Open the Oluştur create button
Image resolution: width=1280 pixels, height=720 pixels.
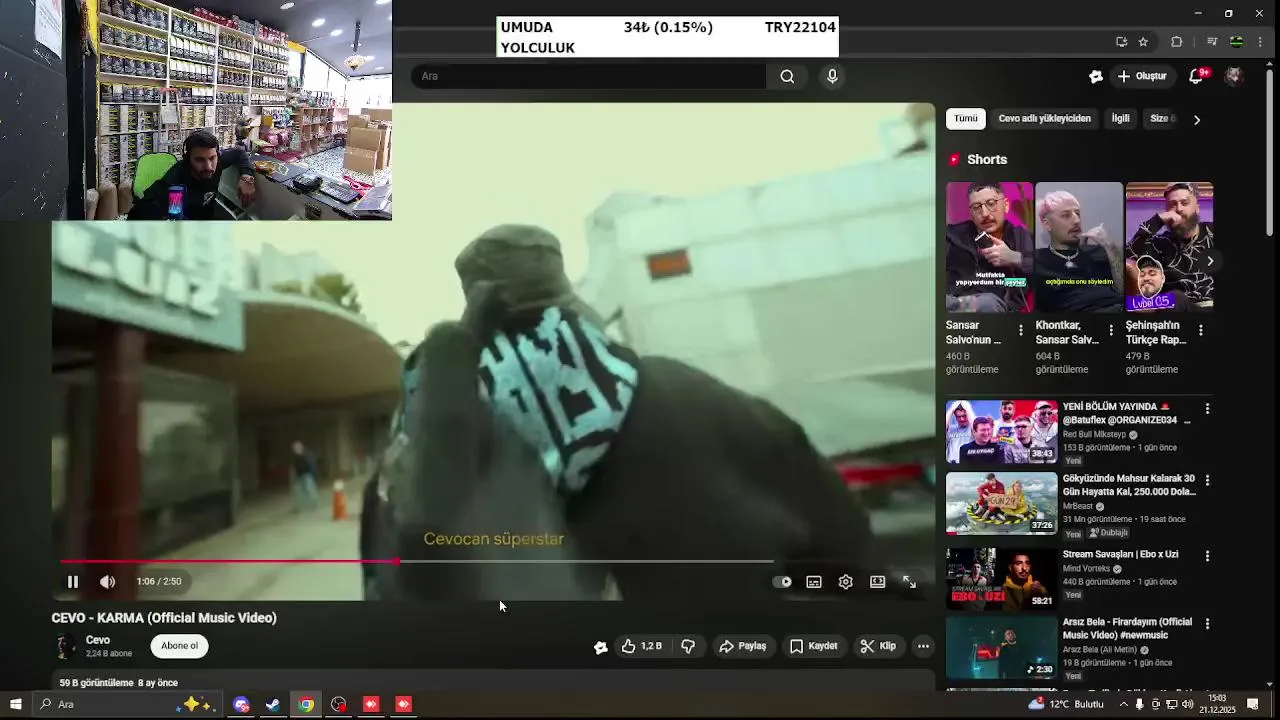click(1142, 76)
